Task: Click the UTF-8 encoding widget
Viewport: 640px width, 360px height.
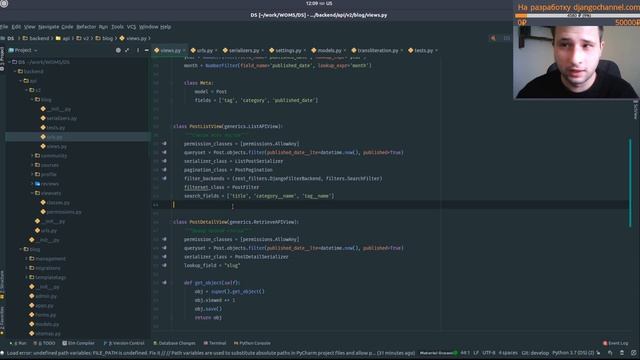Action: (x=489, y=353)
